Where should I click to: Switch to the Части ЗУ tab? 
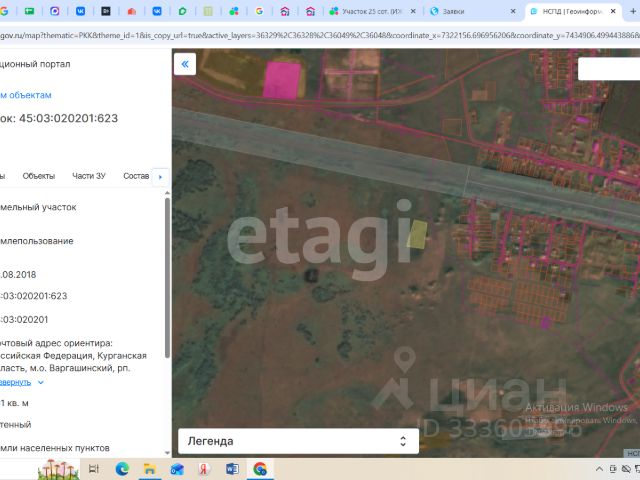[89, 176]
